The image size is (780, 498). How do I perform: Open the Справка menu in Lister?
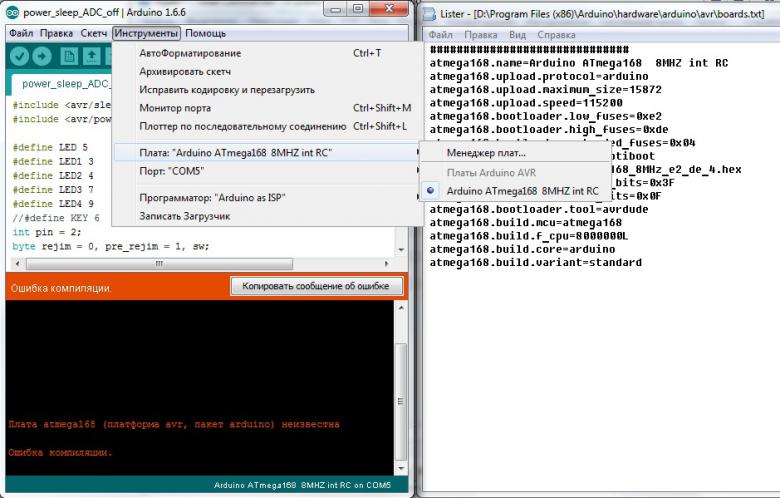556,35
